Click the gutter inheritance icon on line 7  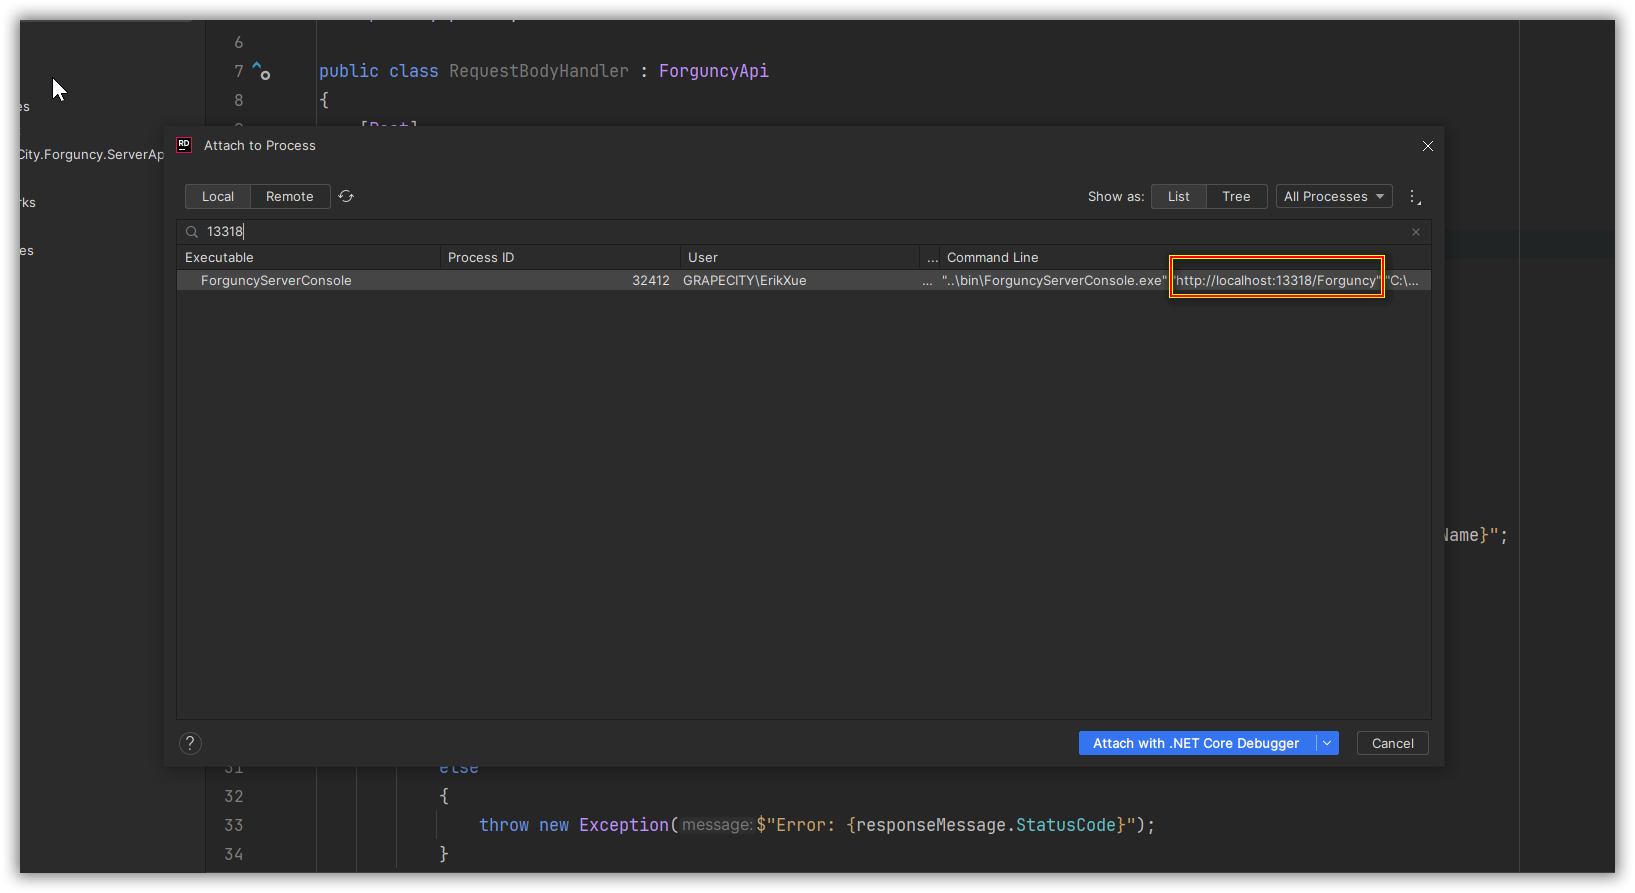point(261,71)
